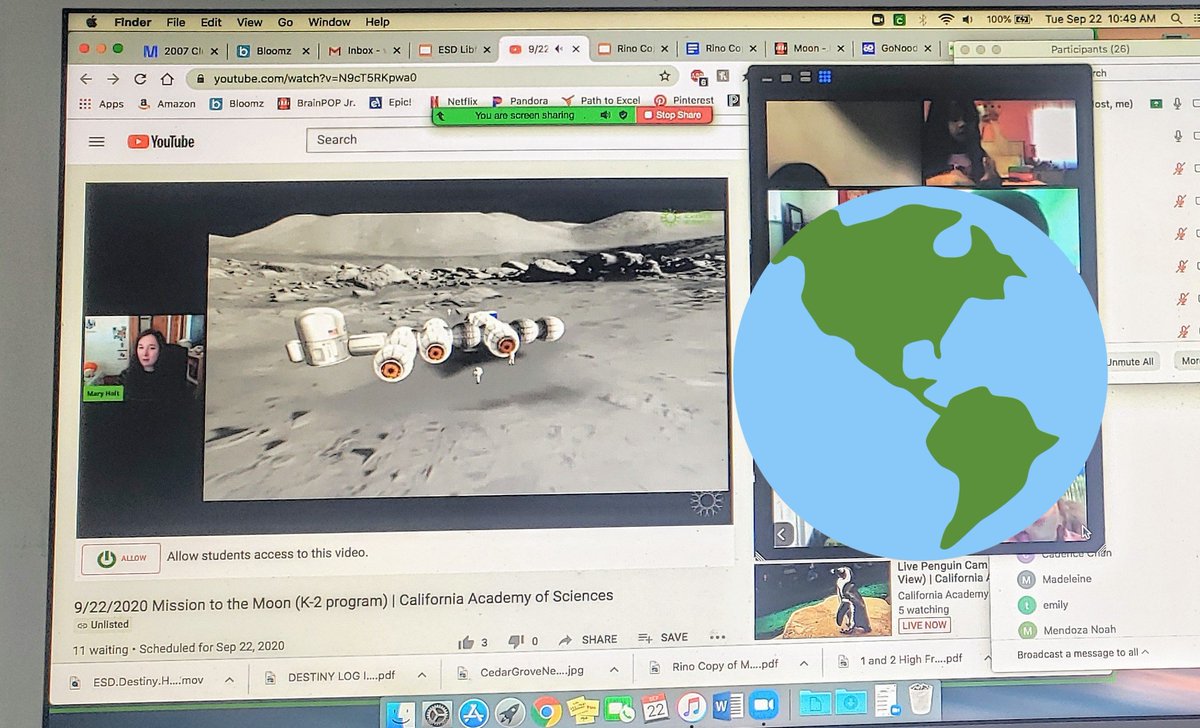Viewport: 1200px width, 728px height.
Task: Open the 1 and 2 High Fr....pdf download
Action: (x=900, y=660)
